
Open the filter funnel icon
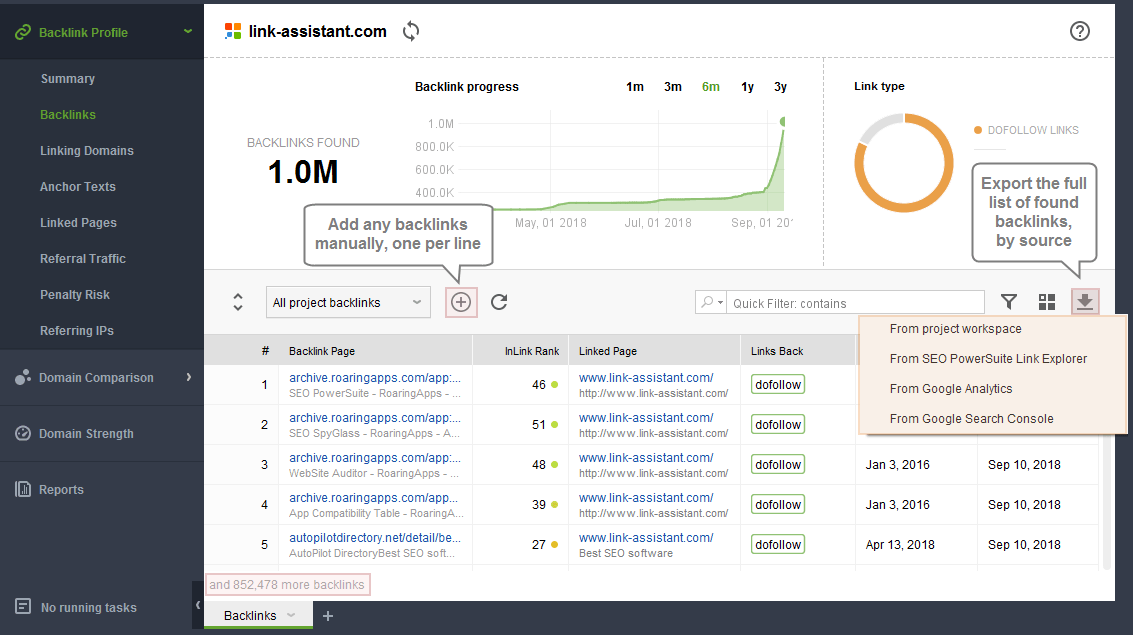click(x=1009, y=302)
